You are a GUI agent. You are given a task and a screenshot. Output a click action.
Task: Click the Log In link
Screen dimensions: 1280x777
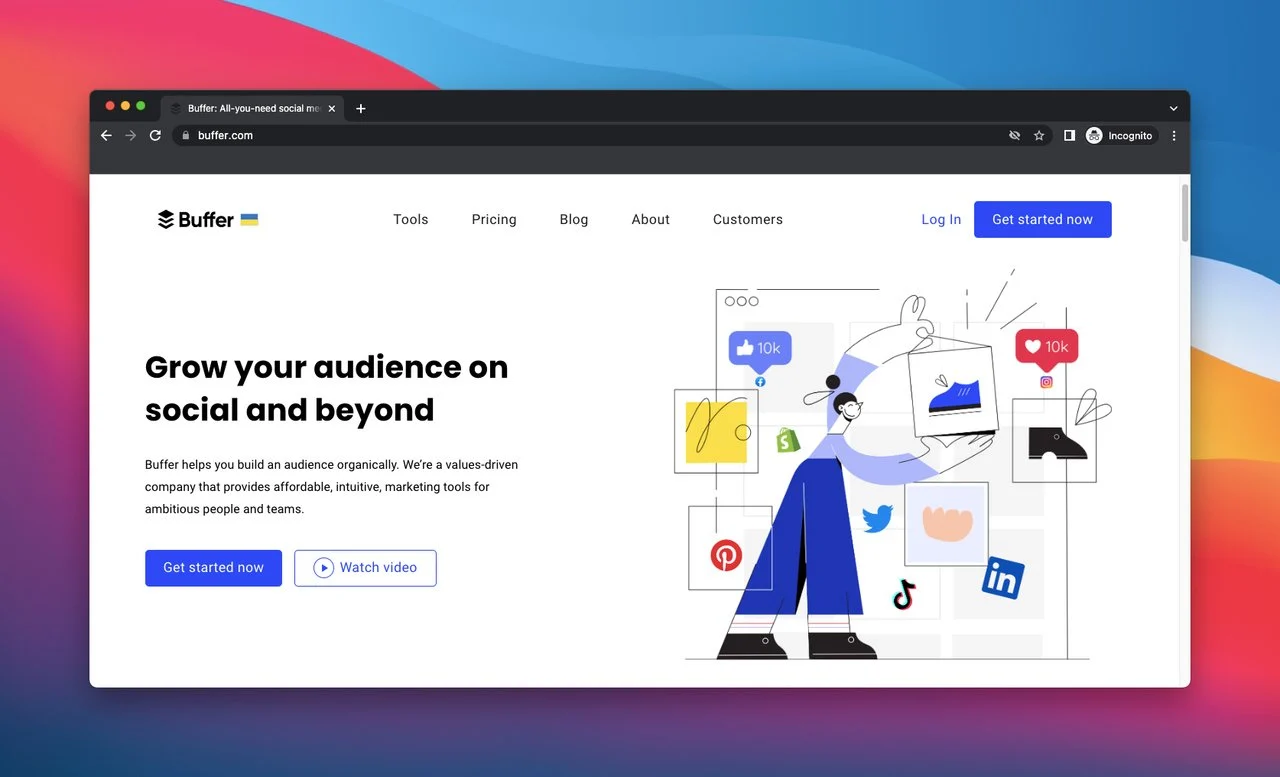pos(941,220)
